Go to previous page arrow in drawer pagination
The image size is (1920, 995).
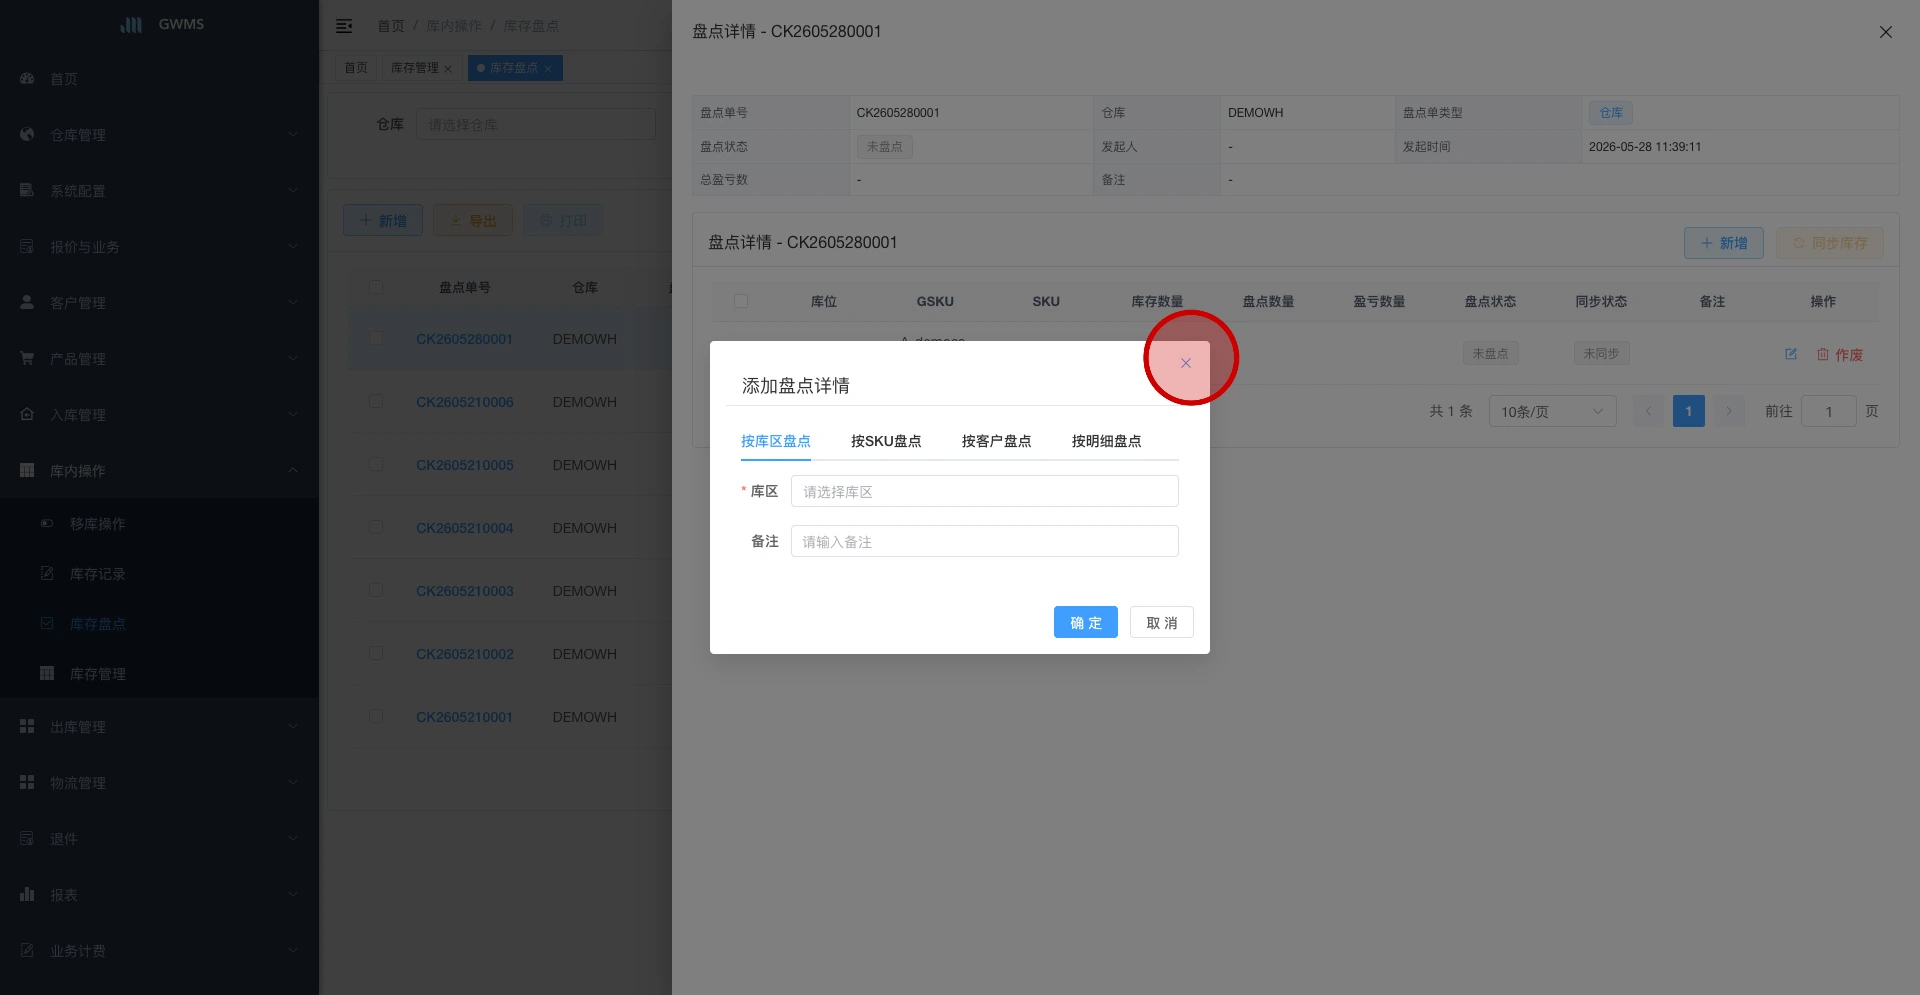[x=1649, y=411]
